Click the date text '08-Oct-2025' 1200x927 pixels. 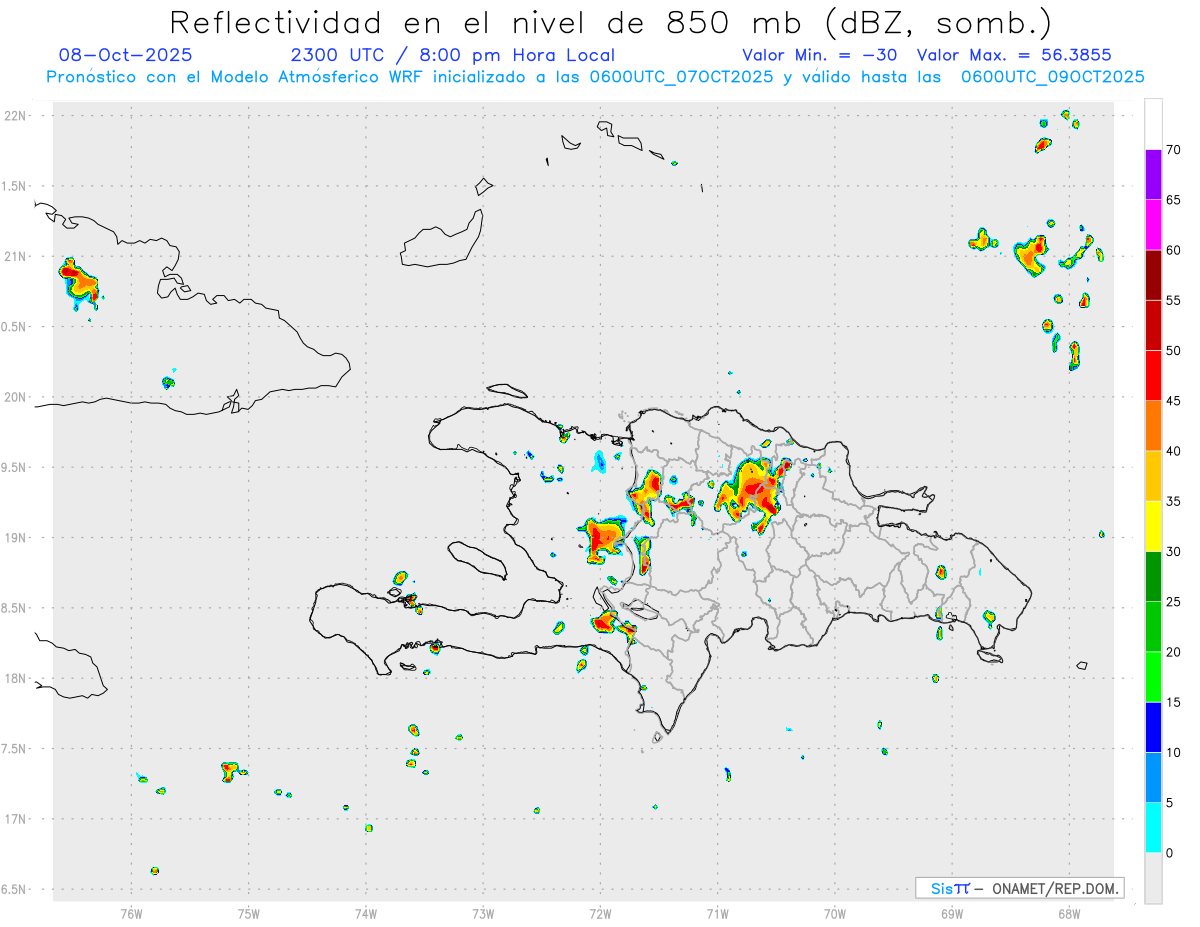(x=126, y=55)
